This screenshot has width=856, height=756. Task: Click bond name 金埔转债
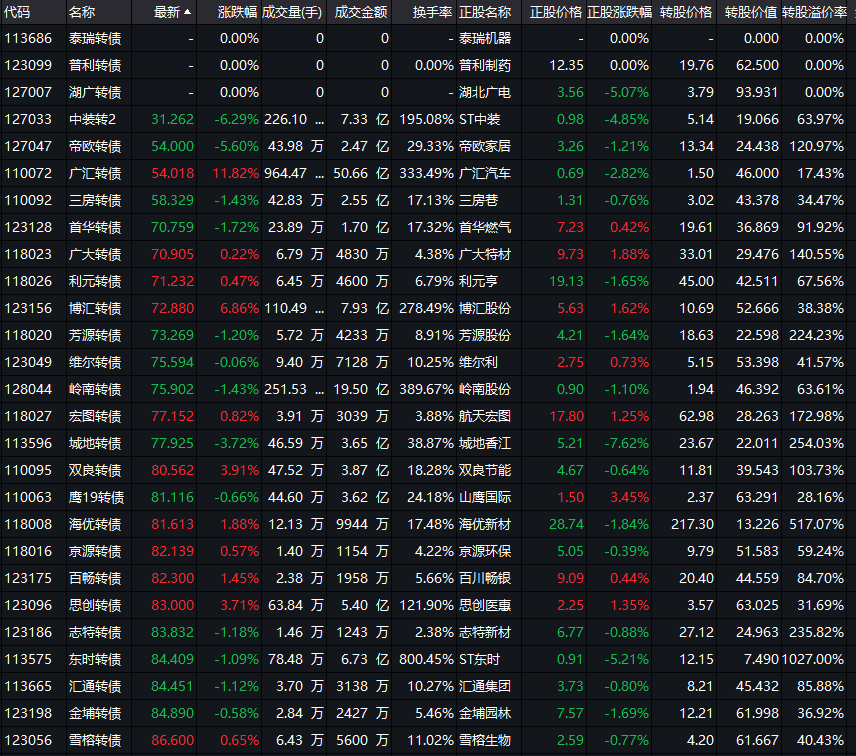[x=95, y=713]
